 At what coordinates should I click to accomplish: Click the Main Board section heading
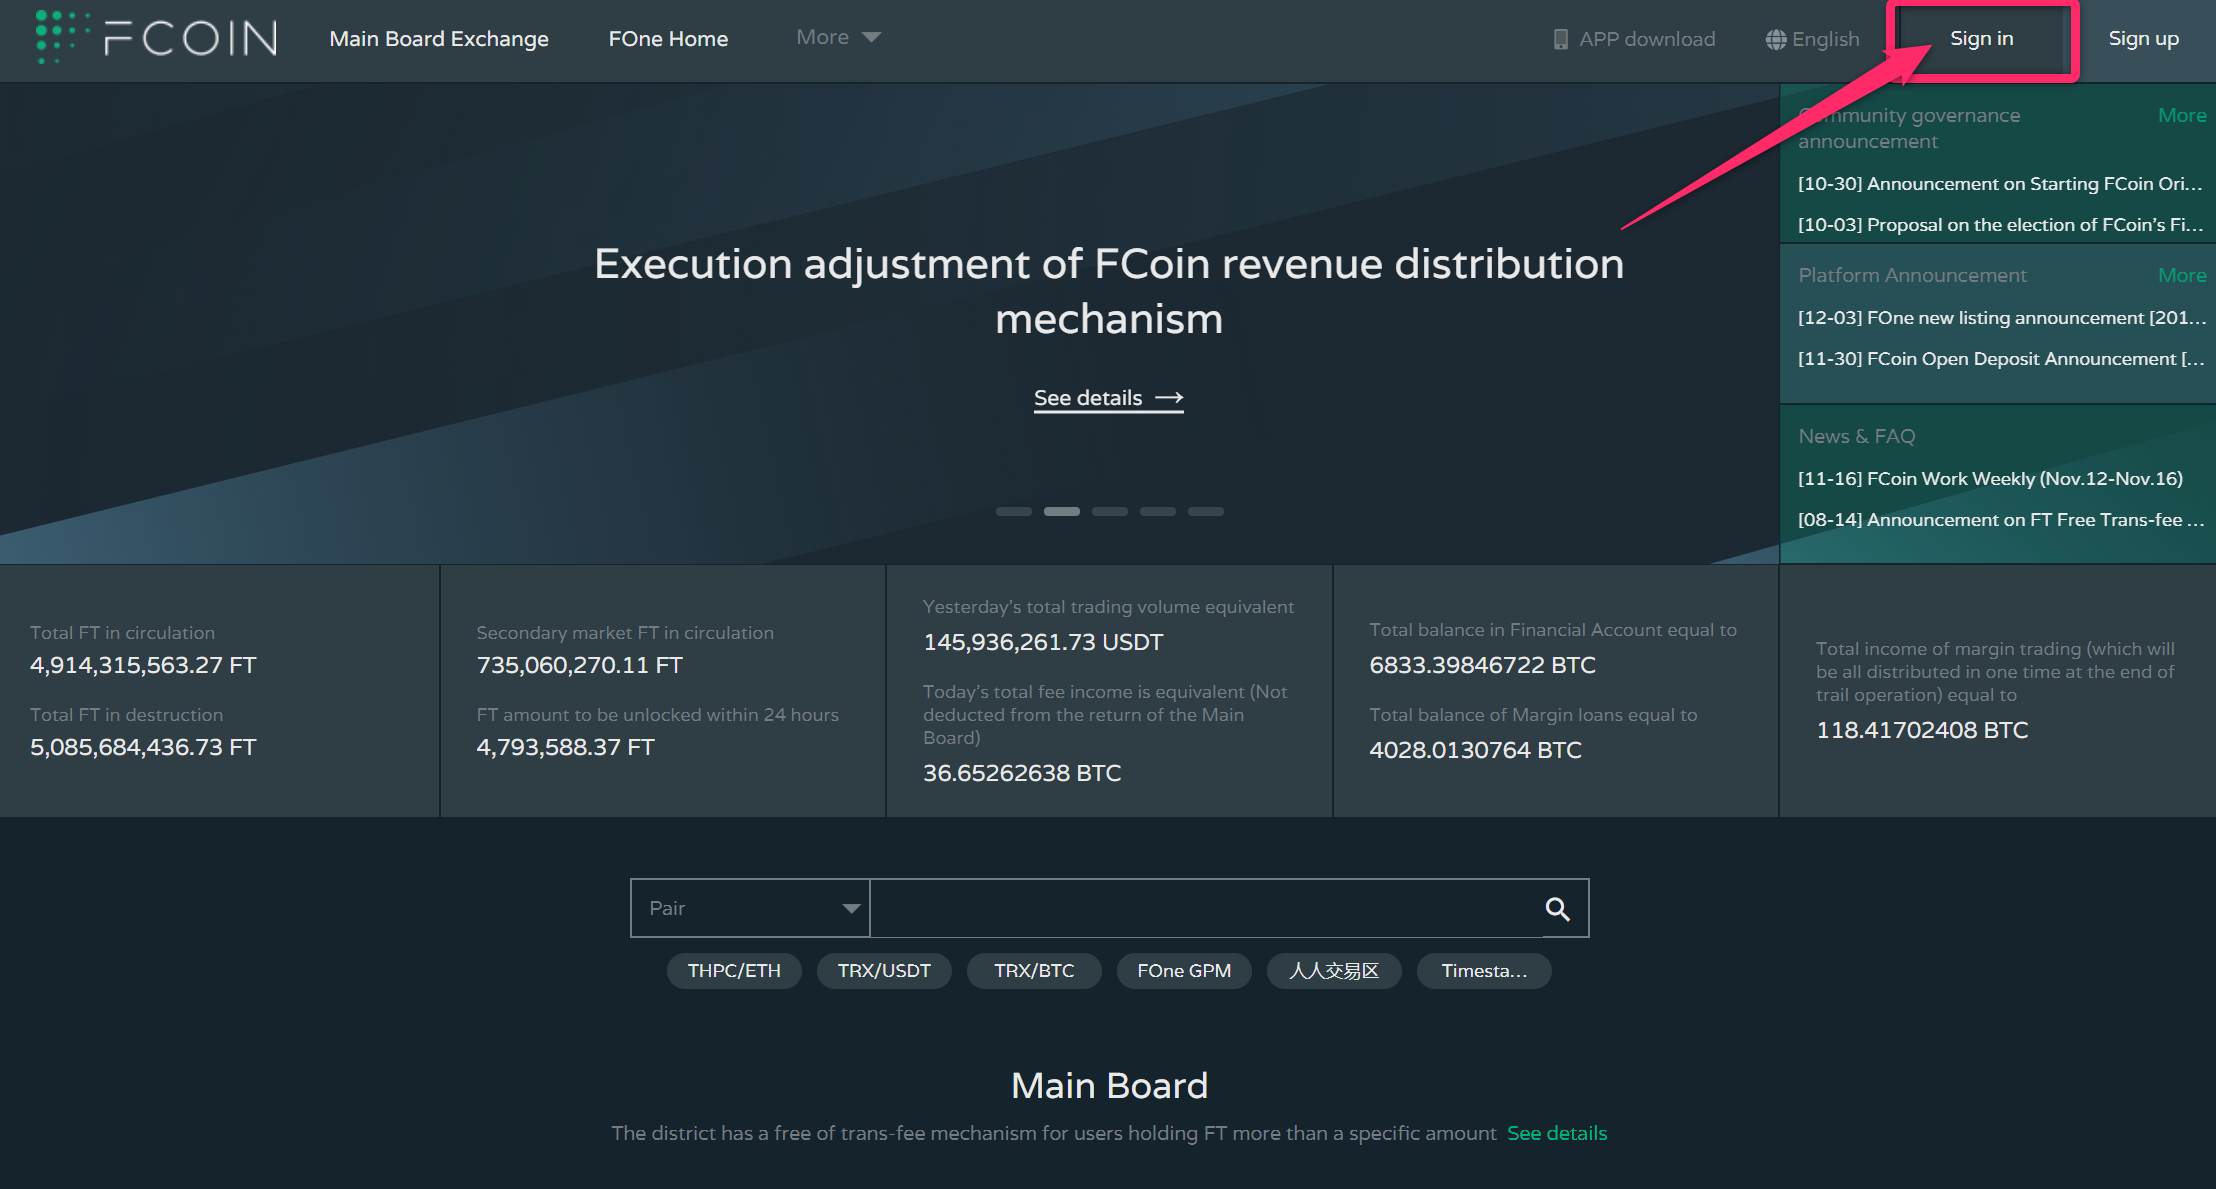(1109, 1086)
